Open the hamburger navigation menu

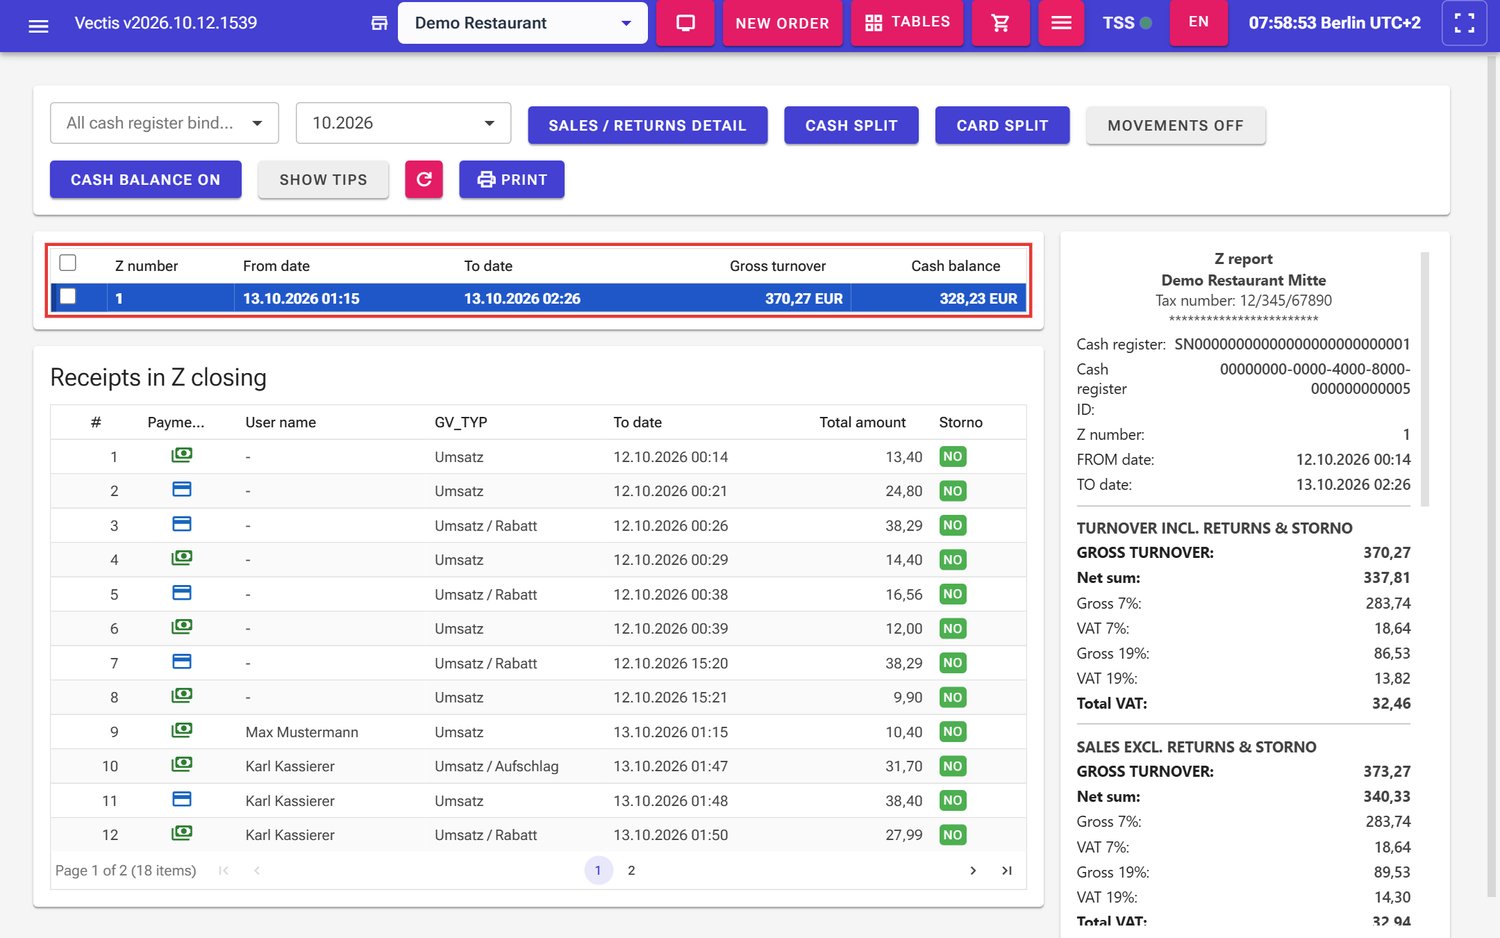click(x=38, y=24)
